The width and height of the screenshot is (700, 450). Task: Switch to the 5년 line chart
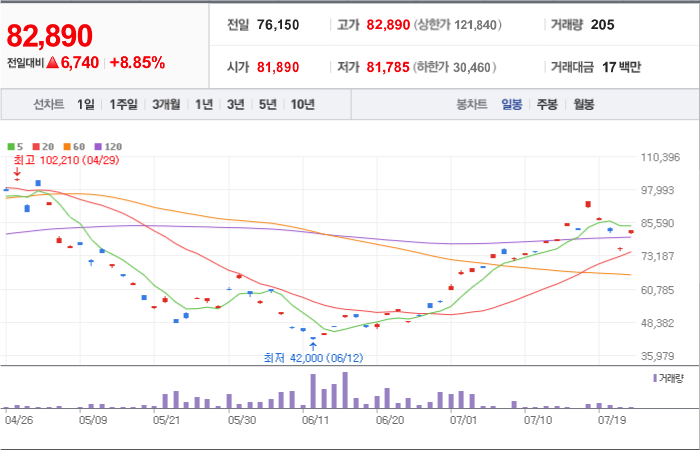point(268,104)
